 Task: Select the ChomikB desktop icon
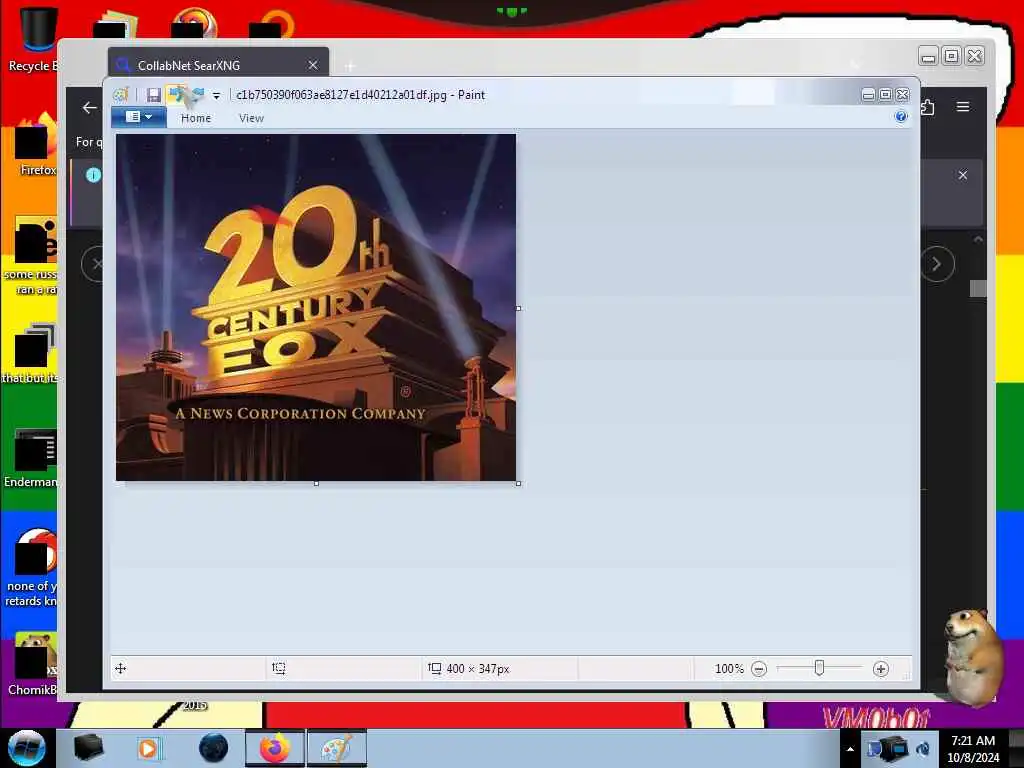[x=33, y=665]
